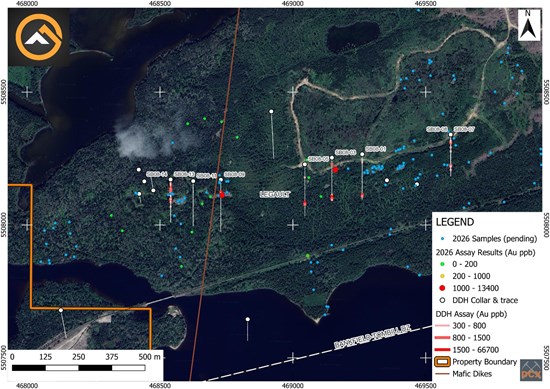Viewport: 550px width, 389px height.
Task: Click the 468500 easting label along the top axis
Action: 160,4
